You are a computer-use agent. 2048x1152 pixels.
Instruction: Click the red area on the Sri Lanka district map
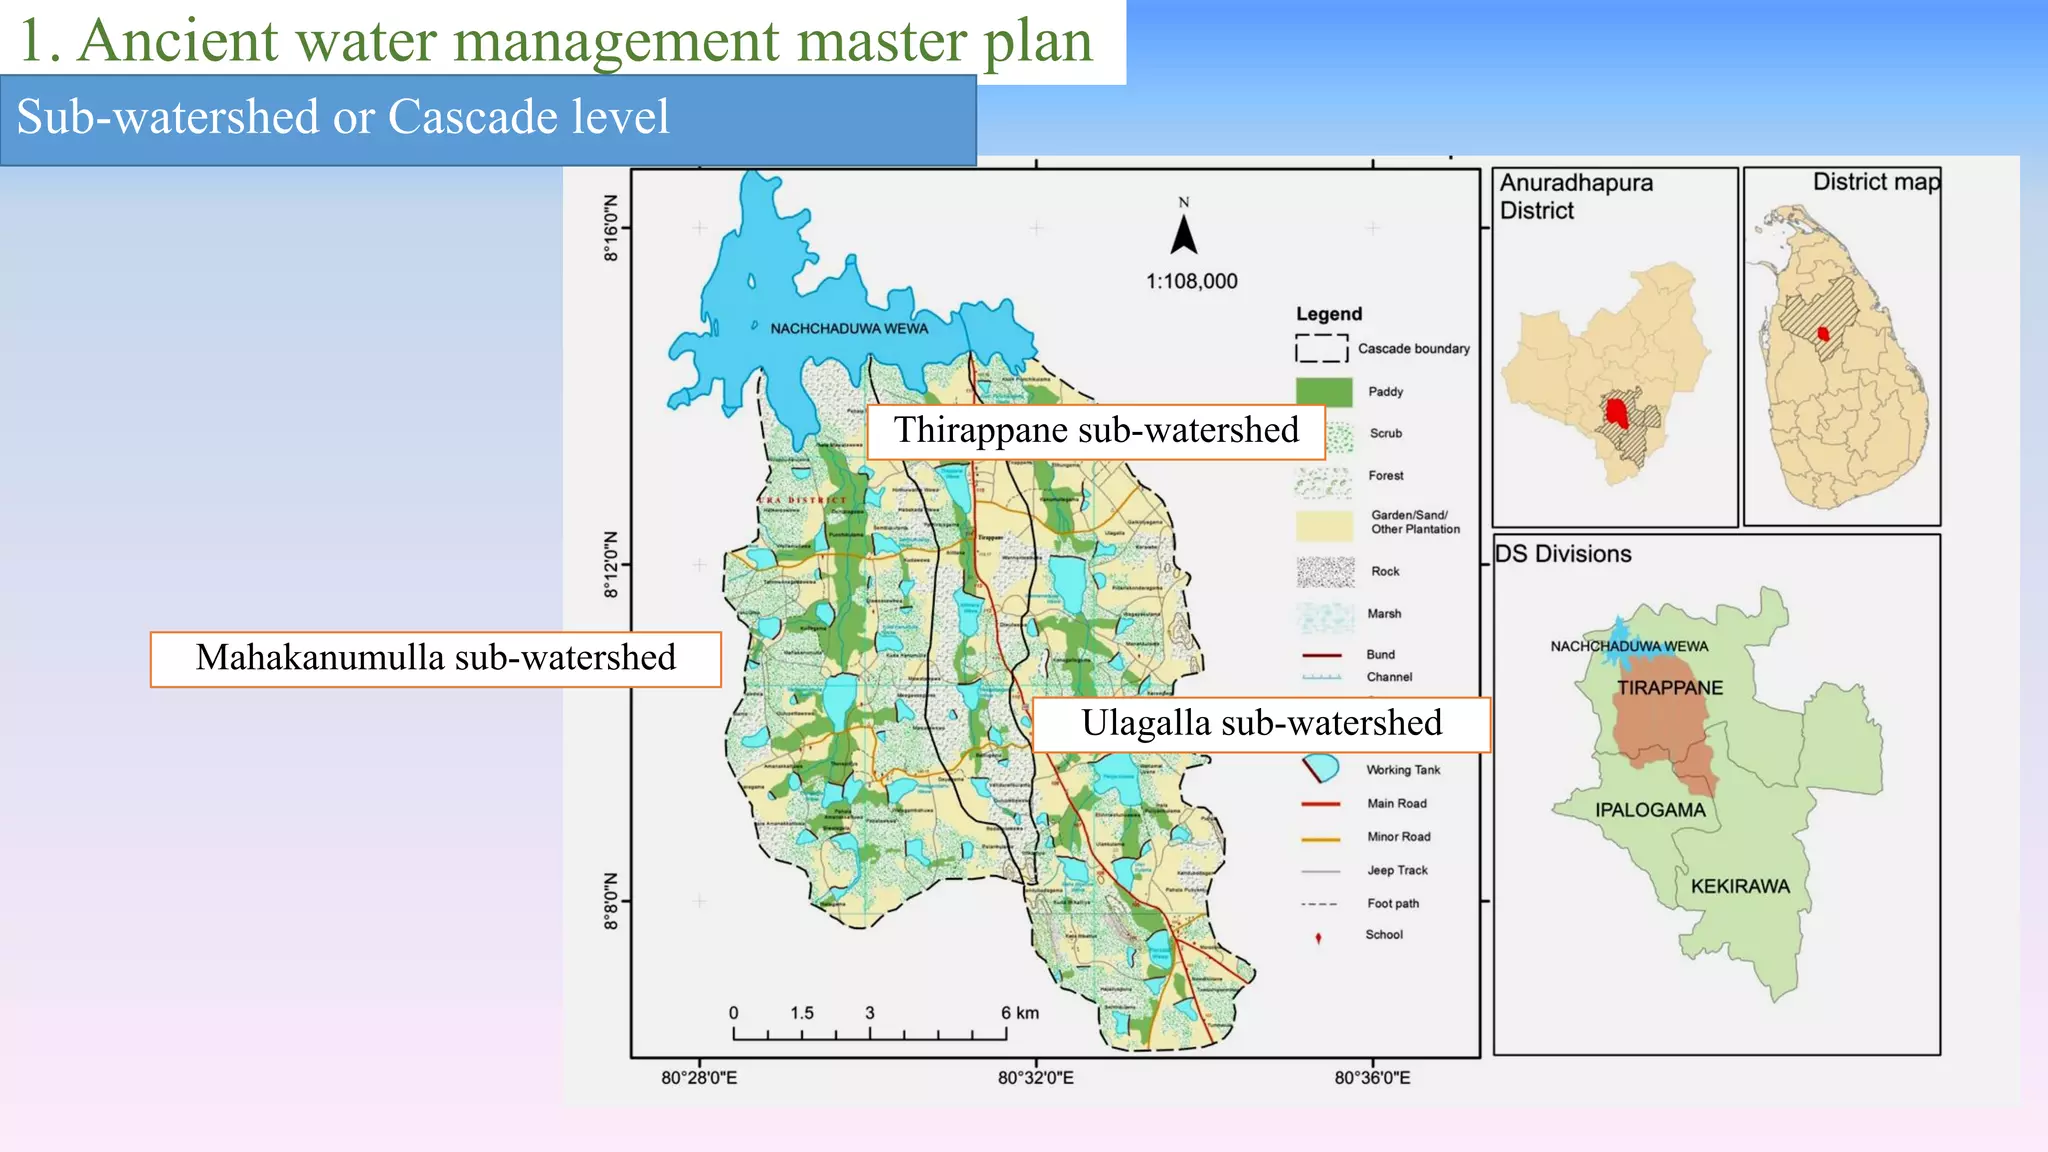(x=1823, y=334)
